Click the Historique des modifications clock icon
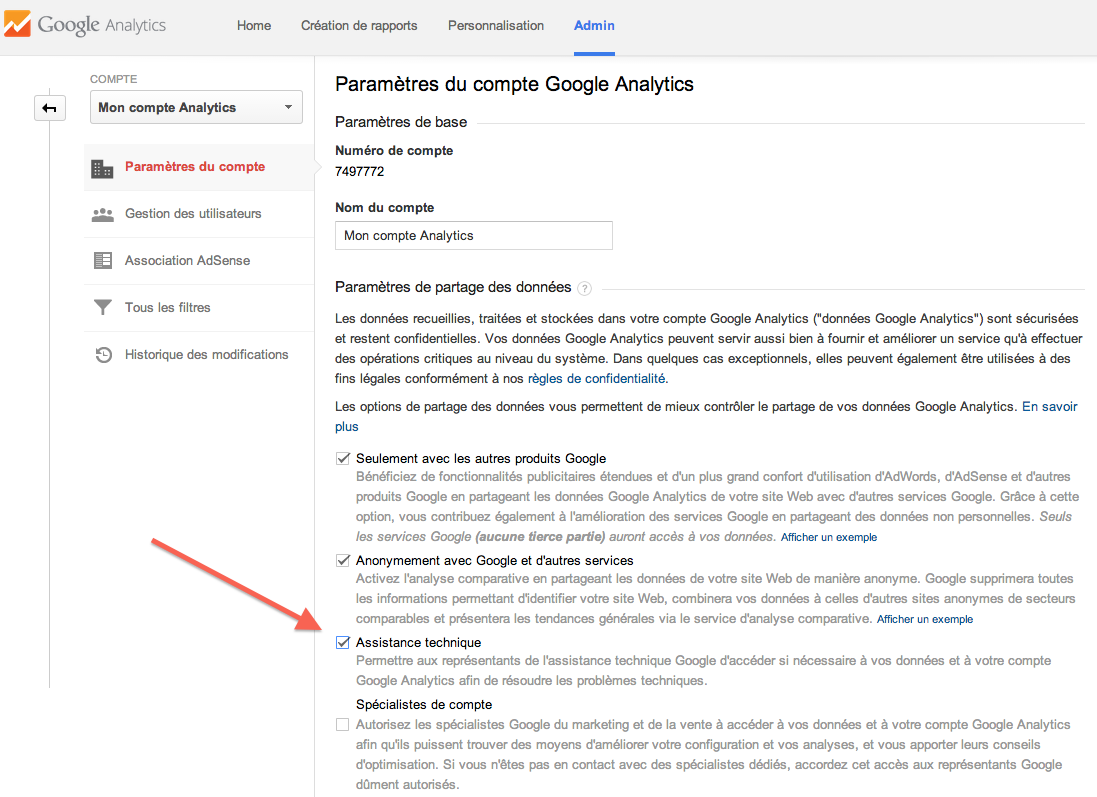This screenshot has height=797, width=1097. 103,355
